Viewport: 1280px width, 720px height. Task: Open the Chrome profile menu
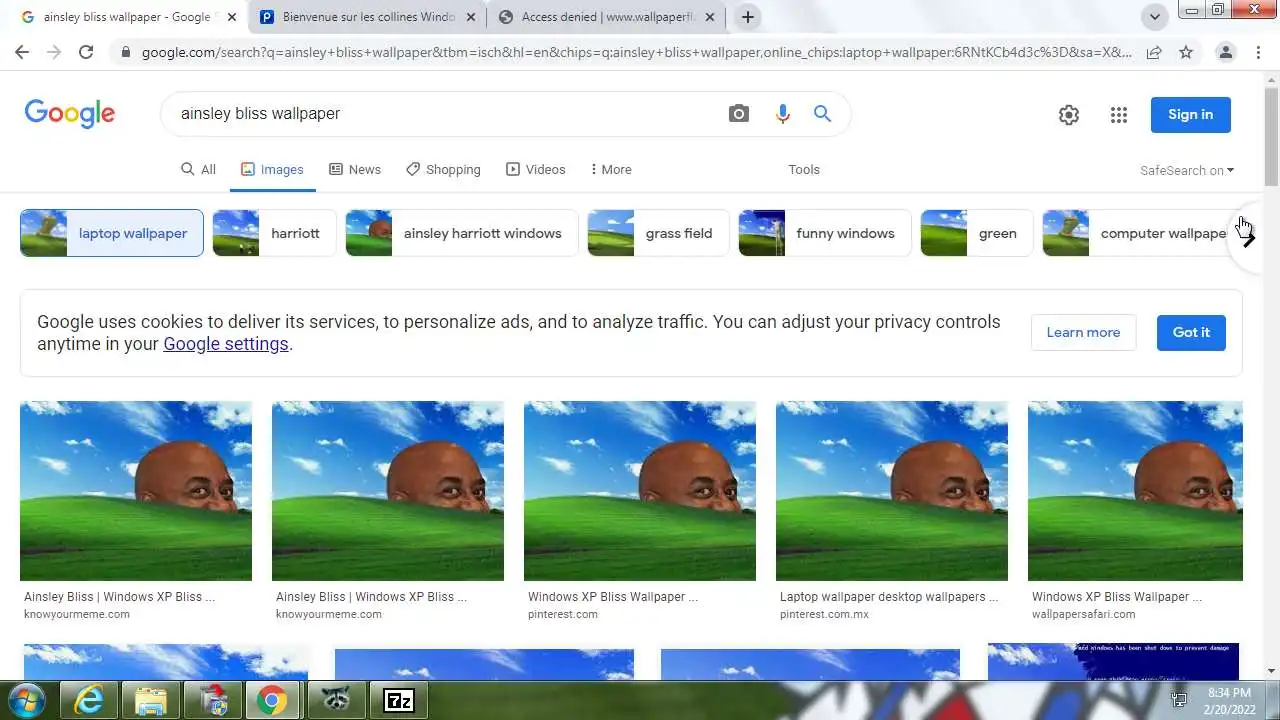click(1226, 52)
